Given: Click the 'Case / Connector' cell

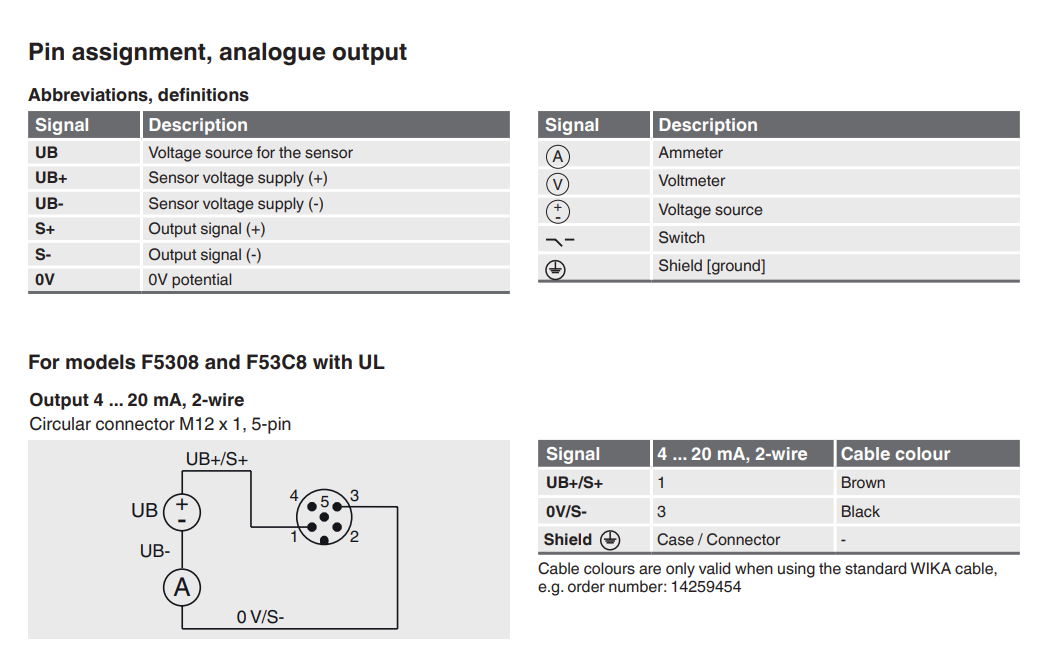Looking at the screenshot, I should [718, 540].
